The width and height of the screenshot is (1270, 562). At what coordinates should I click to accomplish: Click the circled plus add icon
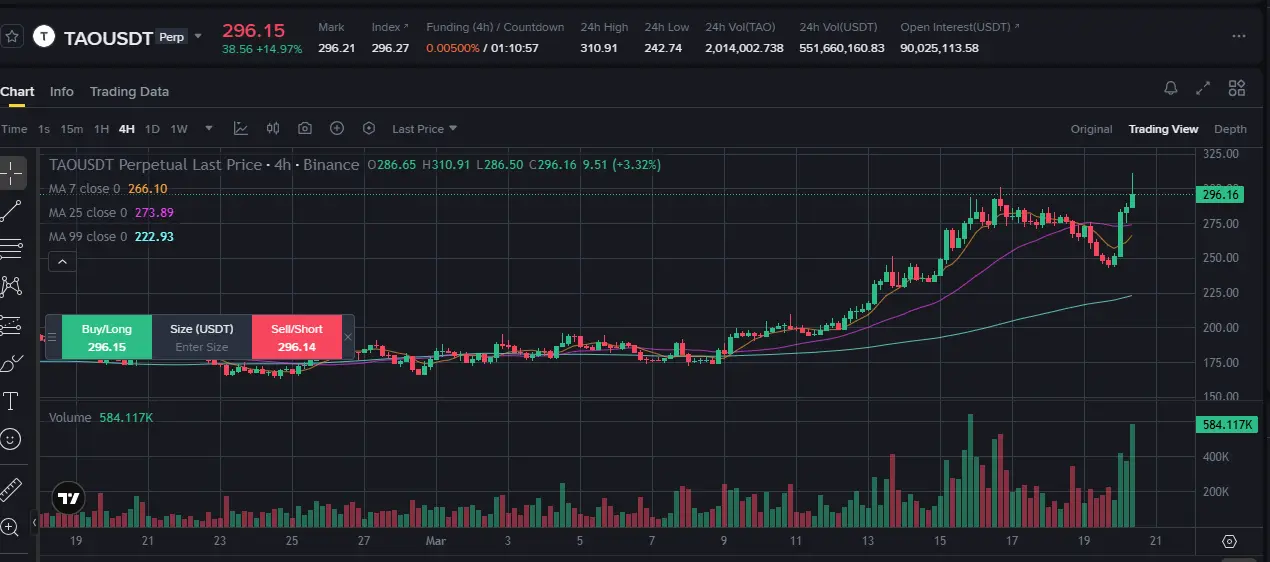pyautogui.click(x=337, y=128)
